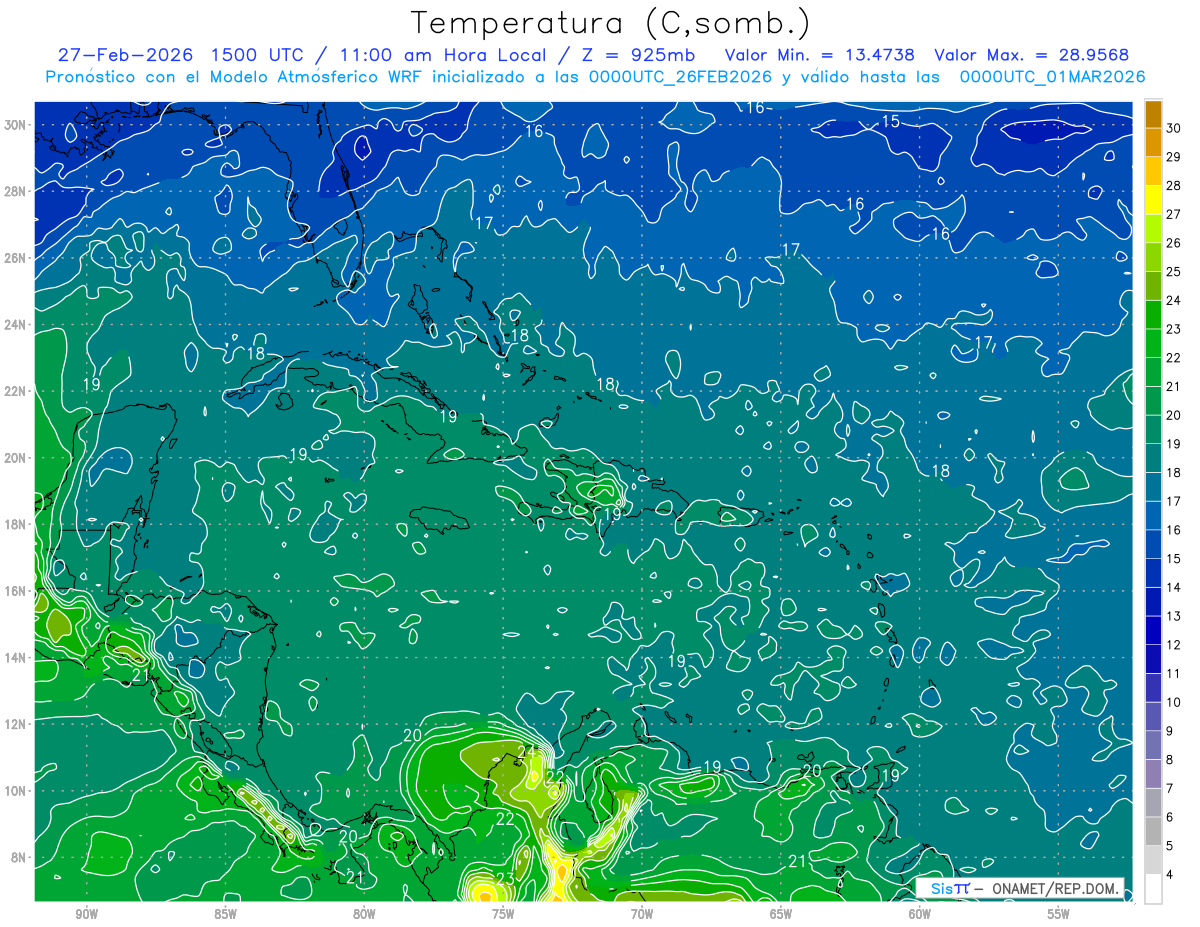The image size is (1200, 927).
Task: Click the 26N latitude axis label
Action: pos(17,258)
